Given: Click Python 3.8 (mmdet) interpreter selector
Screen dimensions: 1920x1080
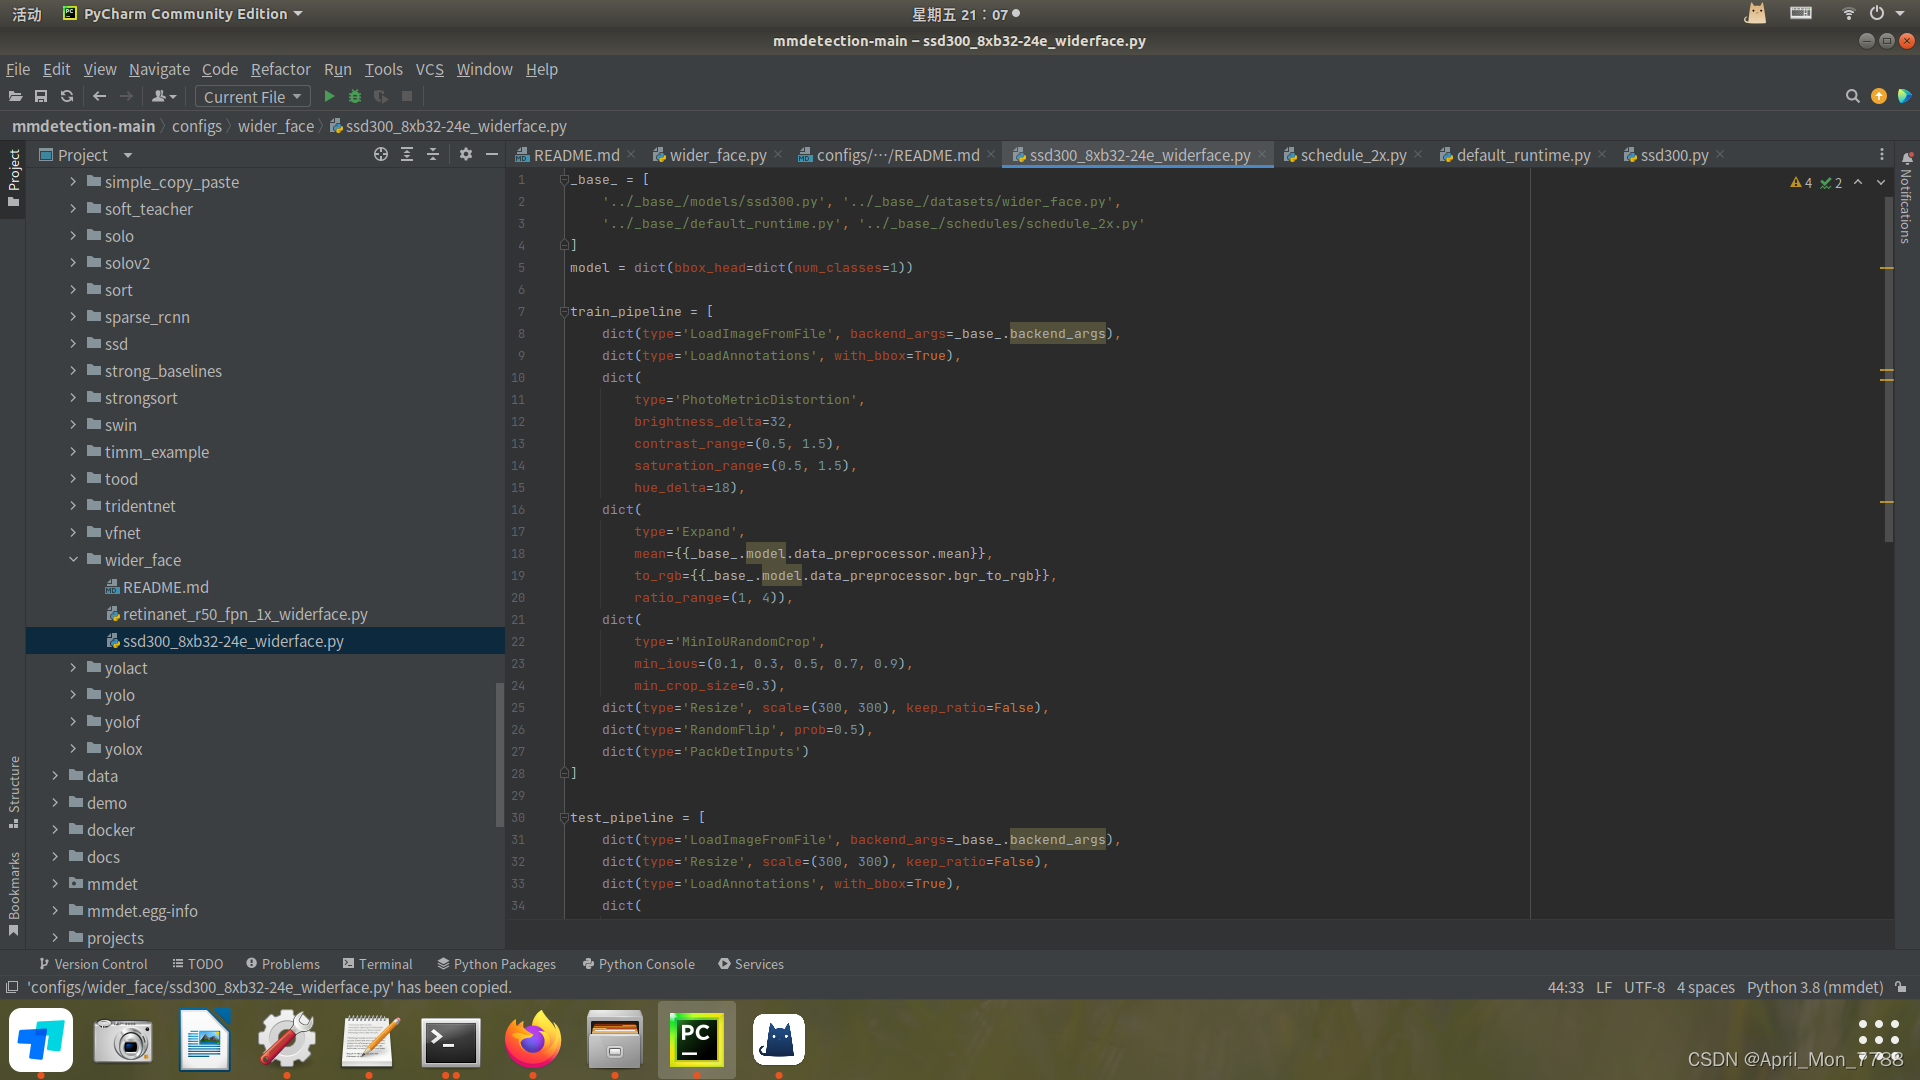Looking at the screenshot, I should pyautogui.click(x=1814, y=987).
